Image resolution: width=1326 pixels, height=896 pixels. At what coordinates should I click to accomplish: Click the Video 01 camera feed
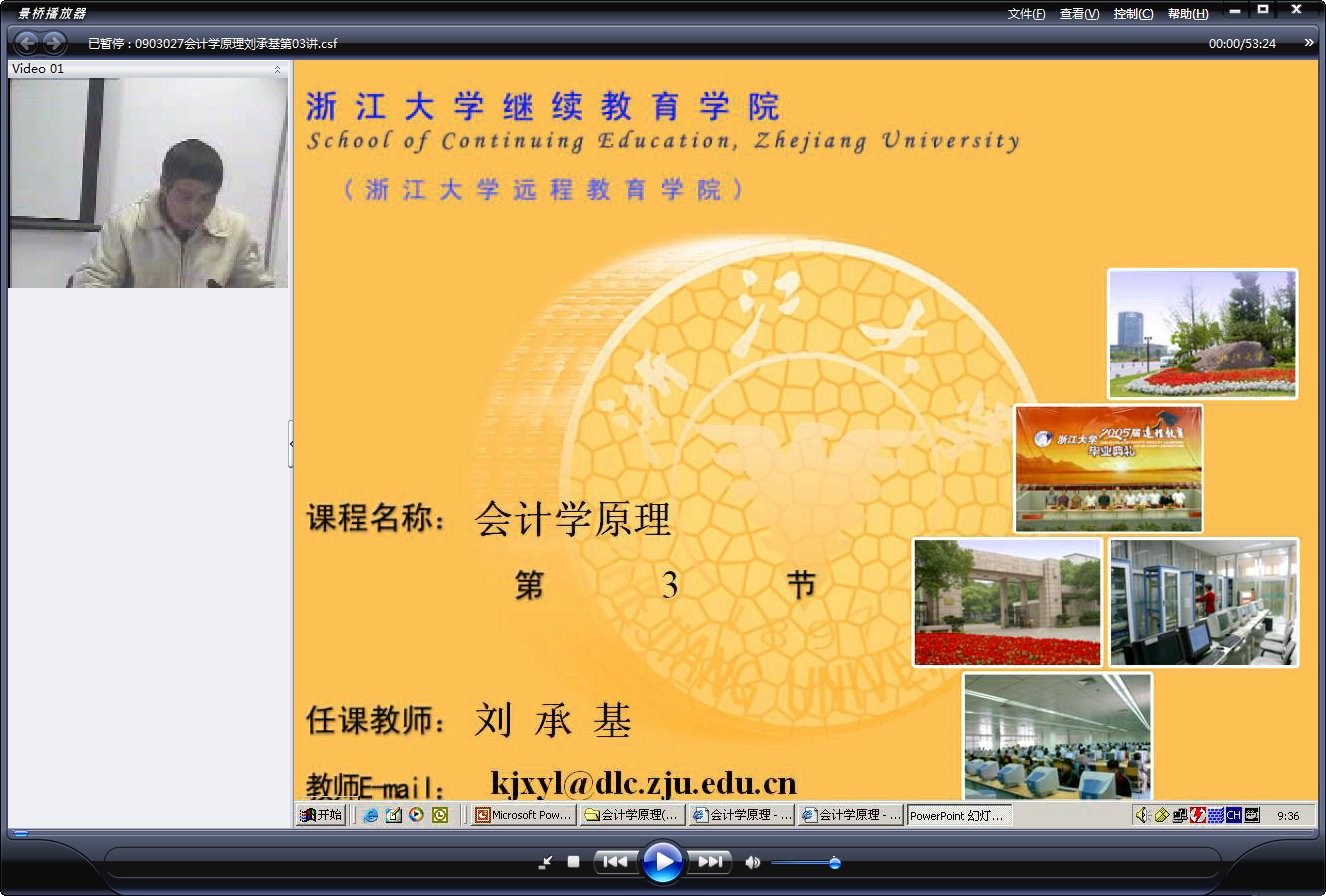click(148, 183)
